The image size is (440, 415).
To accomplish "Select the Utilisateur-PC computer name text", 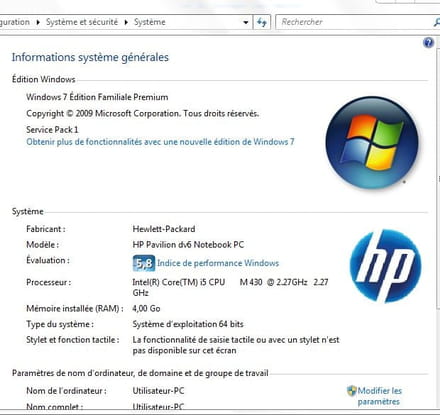I will pyautogui.click(x=158, y=391).
